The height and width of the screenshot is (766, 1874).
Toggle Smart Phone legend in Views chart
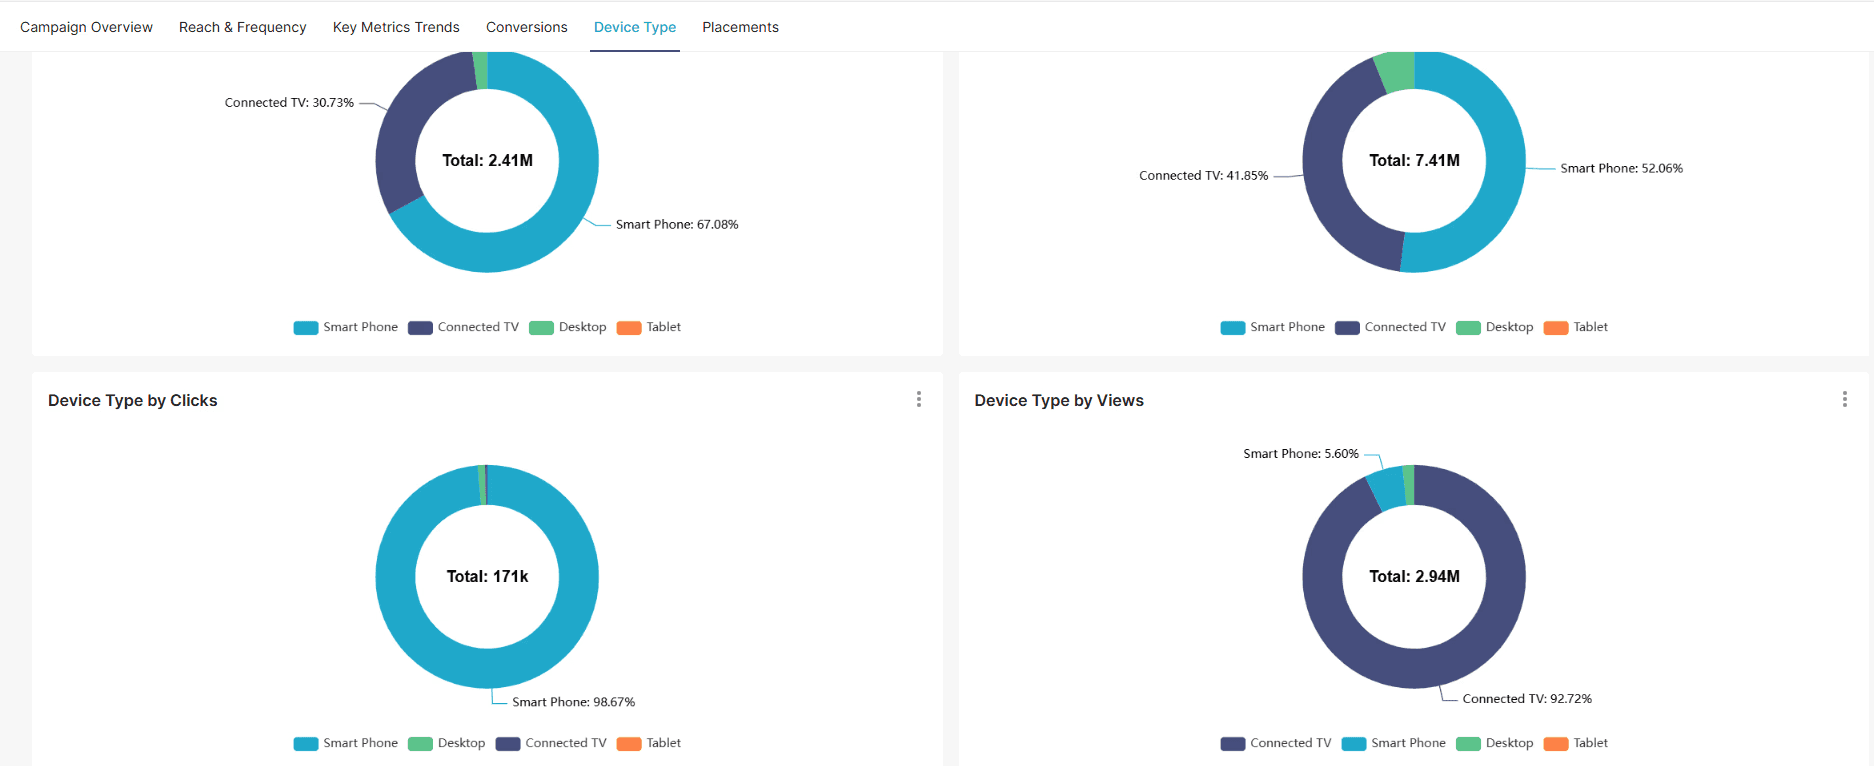[1394, 743]
